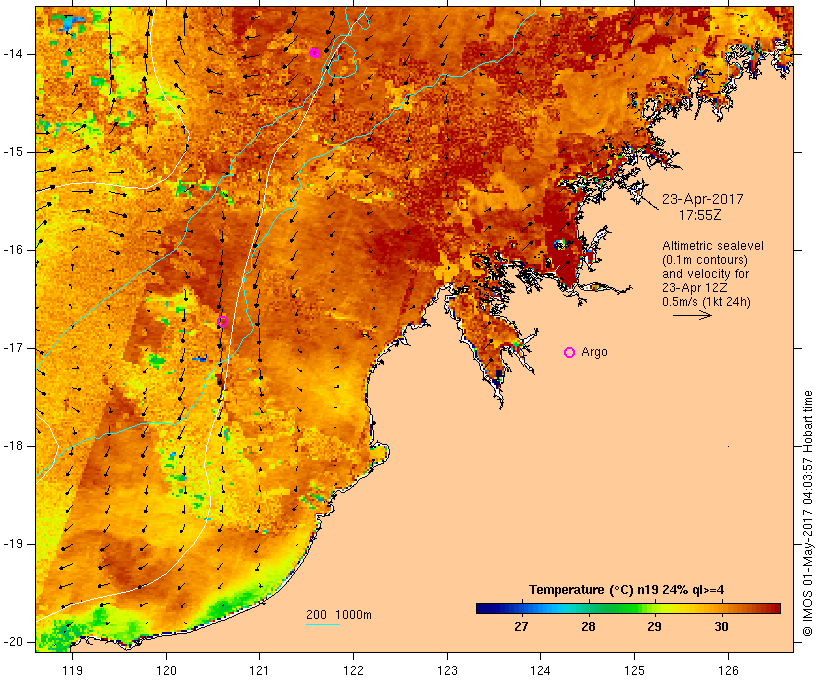820x680 pixels.
Task: Click the -14 latitude axis label
Action: coord(13,53)
